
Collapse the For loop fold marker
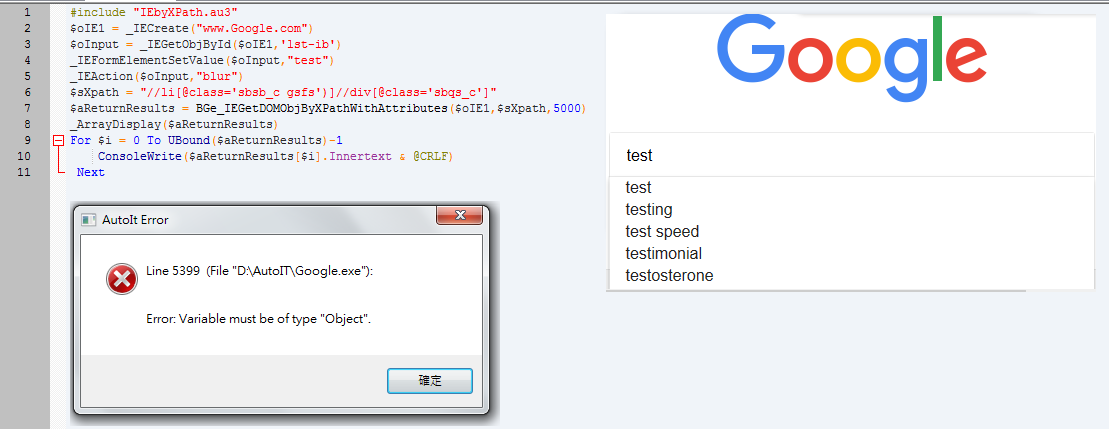[x=59, y=141]
